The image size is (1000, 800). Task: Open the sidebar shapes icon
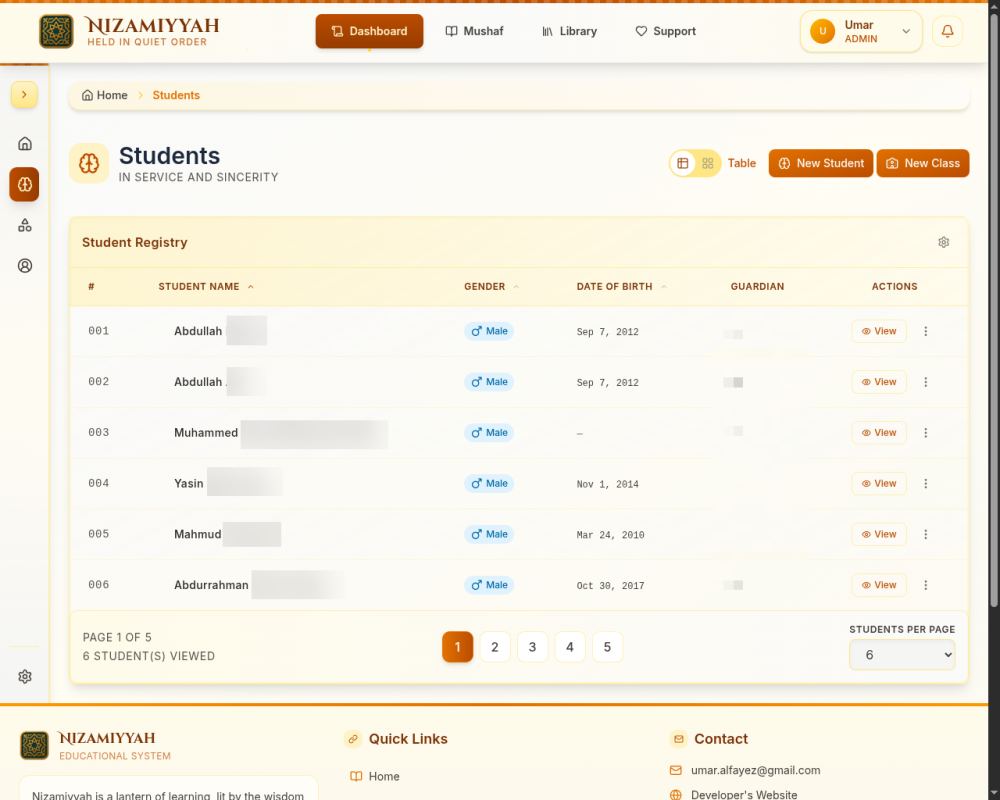click(x=25, y=225)
